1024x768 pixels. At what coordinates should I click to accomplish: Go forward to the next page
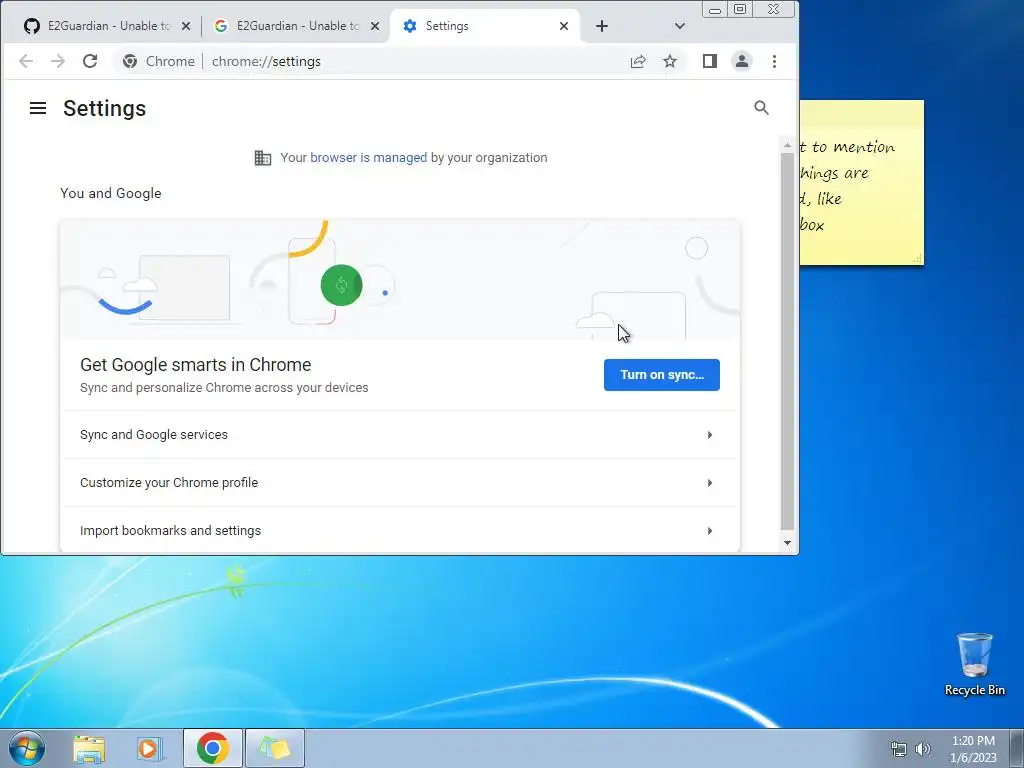(58, 61)
